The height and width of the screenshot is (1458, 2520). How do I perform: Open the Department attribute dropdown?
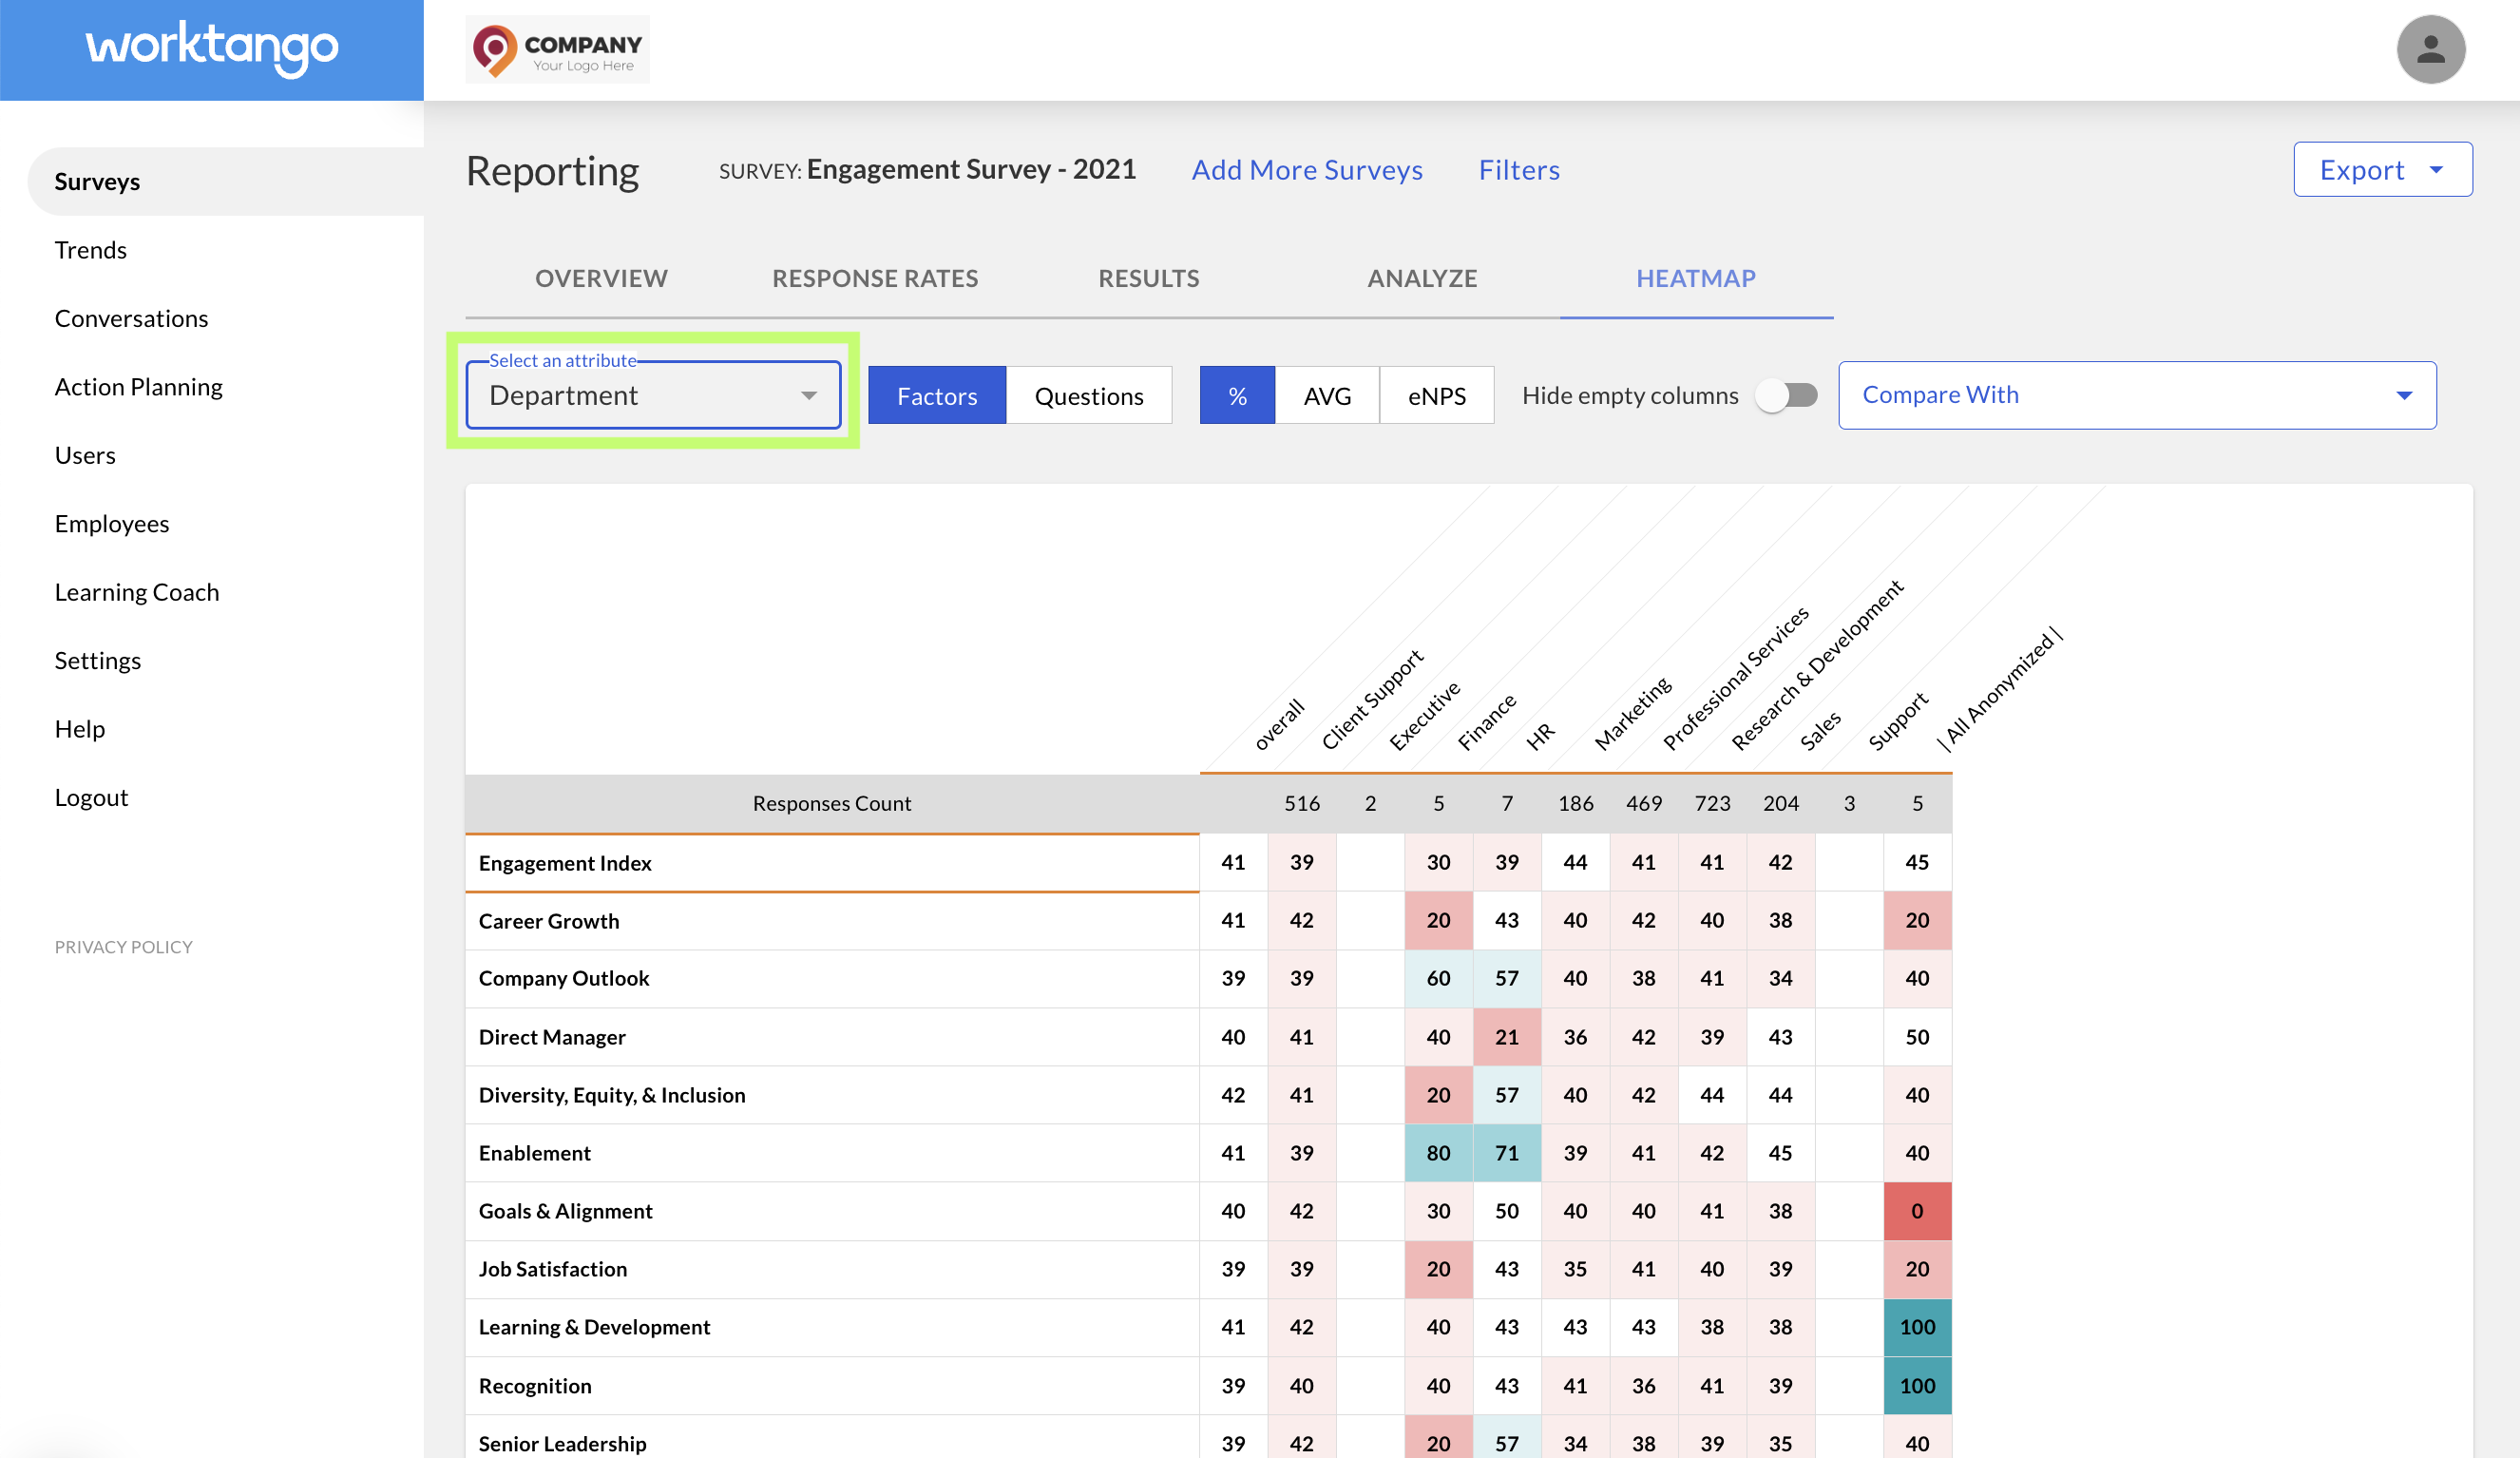coord(653,395)
